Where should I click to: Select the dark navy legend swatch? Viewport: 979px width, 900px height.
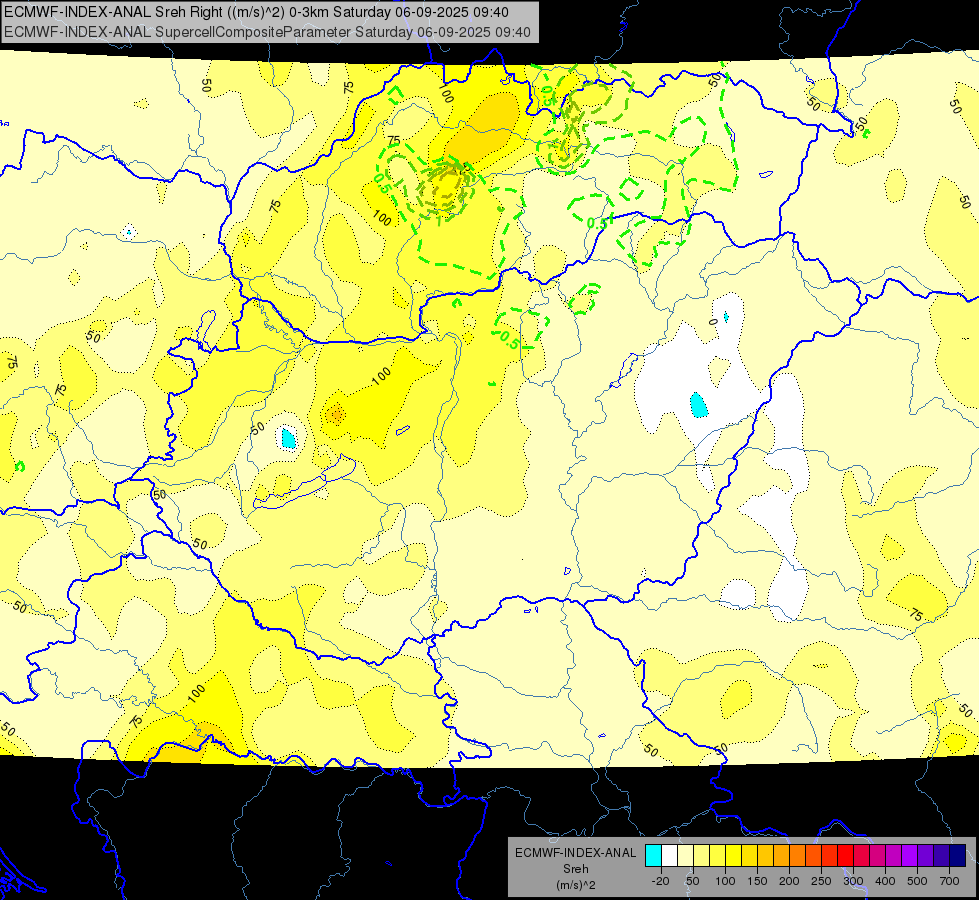click(x=958, y=856)
